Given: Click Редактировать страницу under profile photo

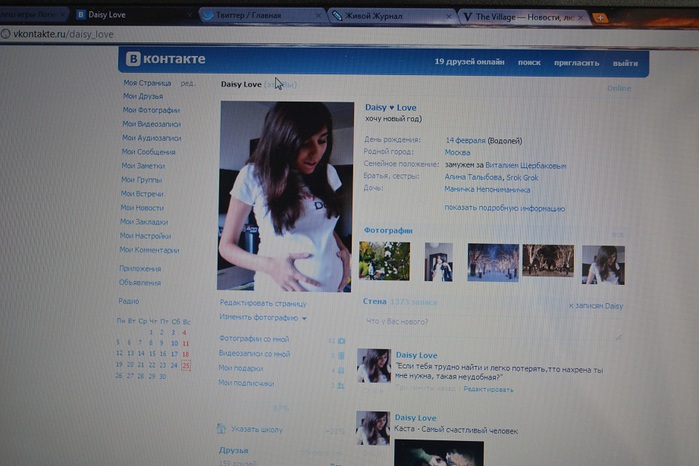Looking at the screenshot, I should click(x=263, y=303).
